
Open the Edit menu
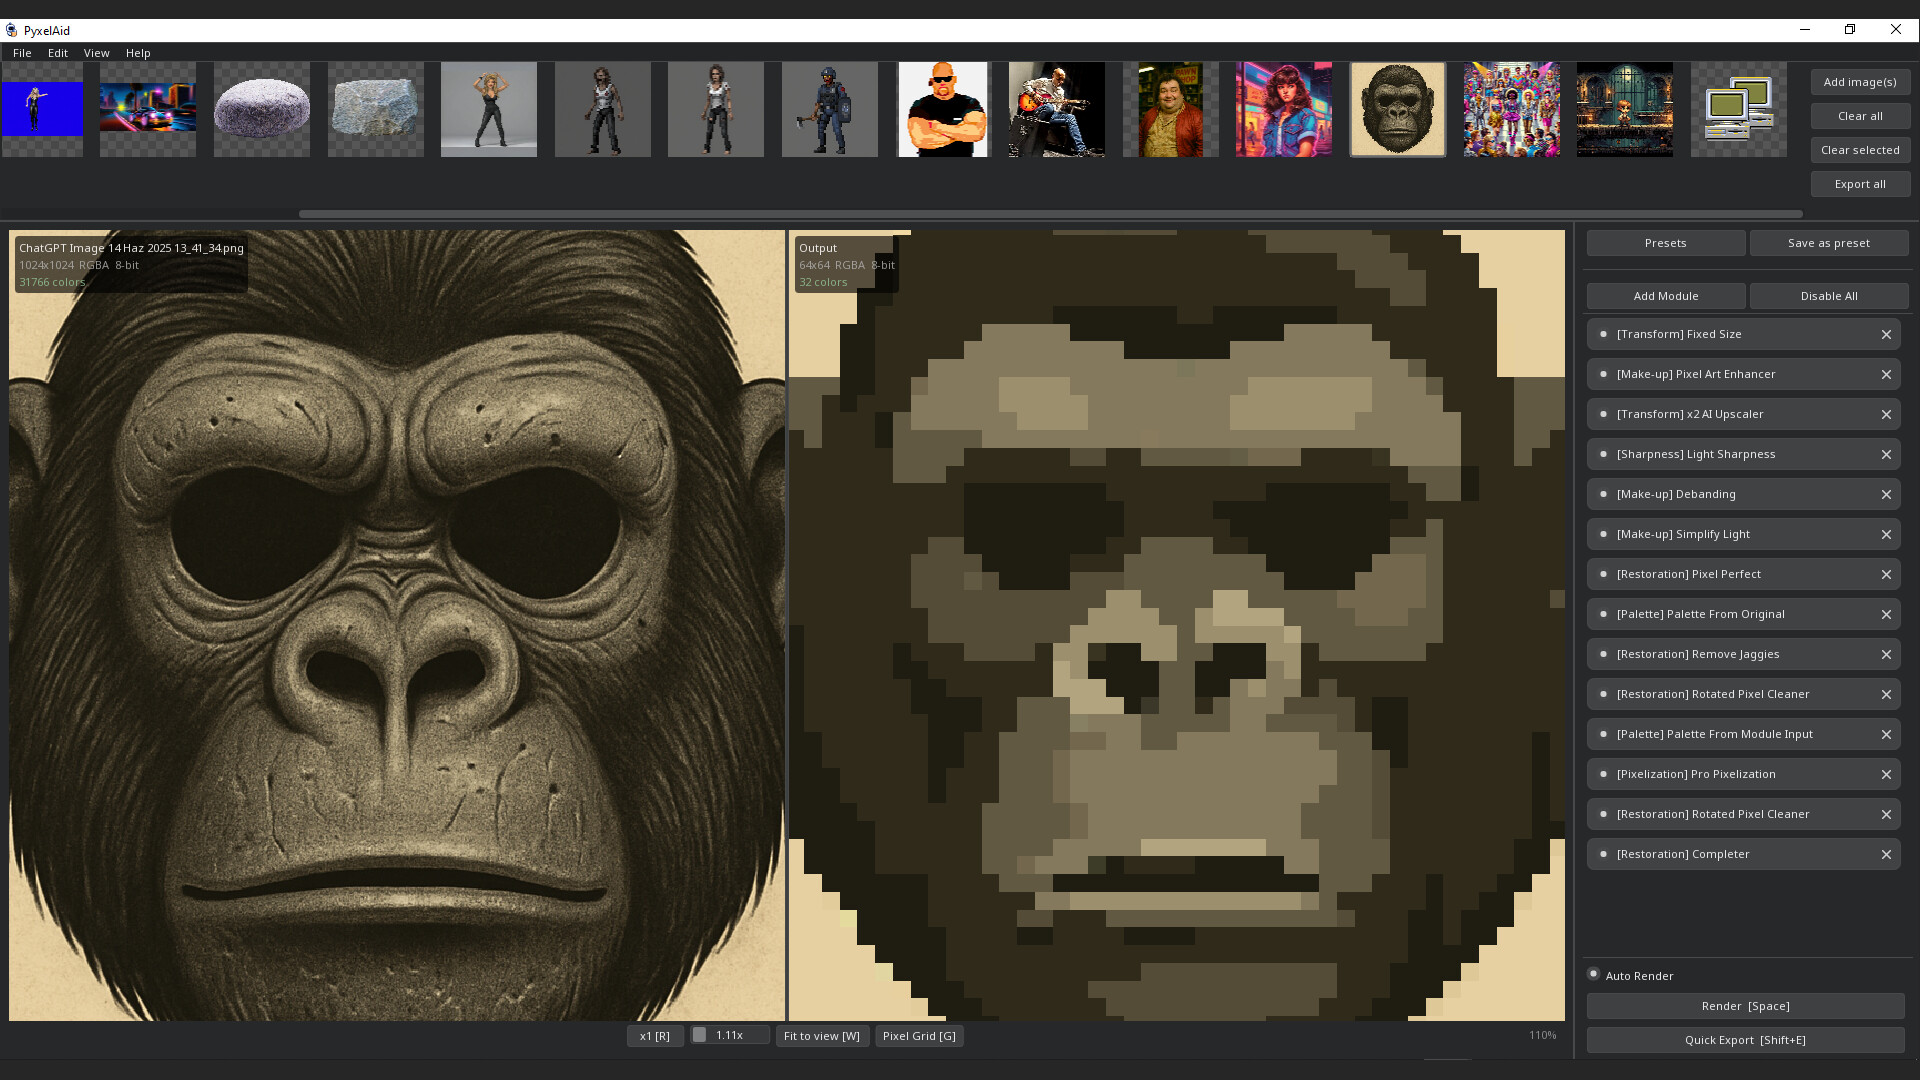pyautogui.click(x=58, y=53)
